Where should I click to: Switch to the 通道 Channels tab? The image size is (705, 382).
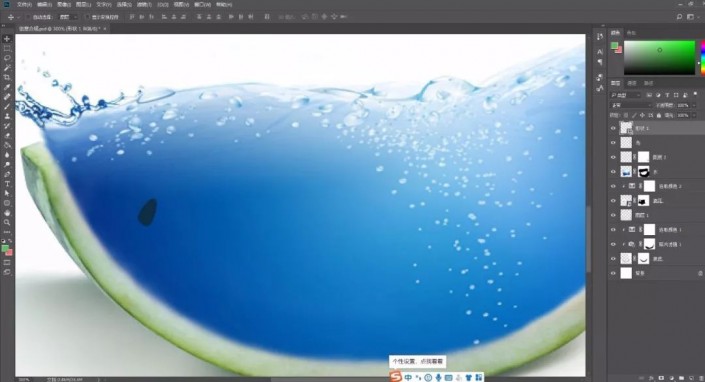coord(632,83)
